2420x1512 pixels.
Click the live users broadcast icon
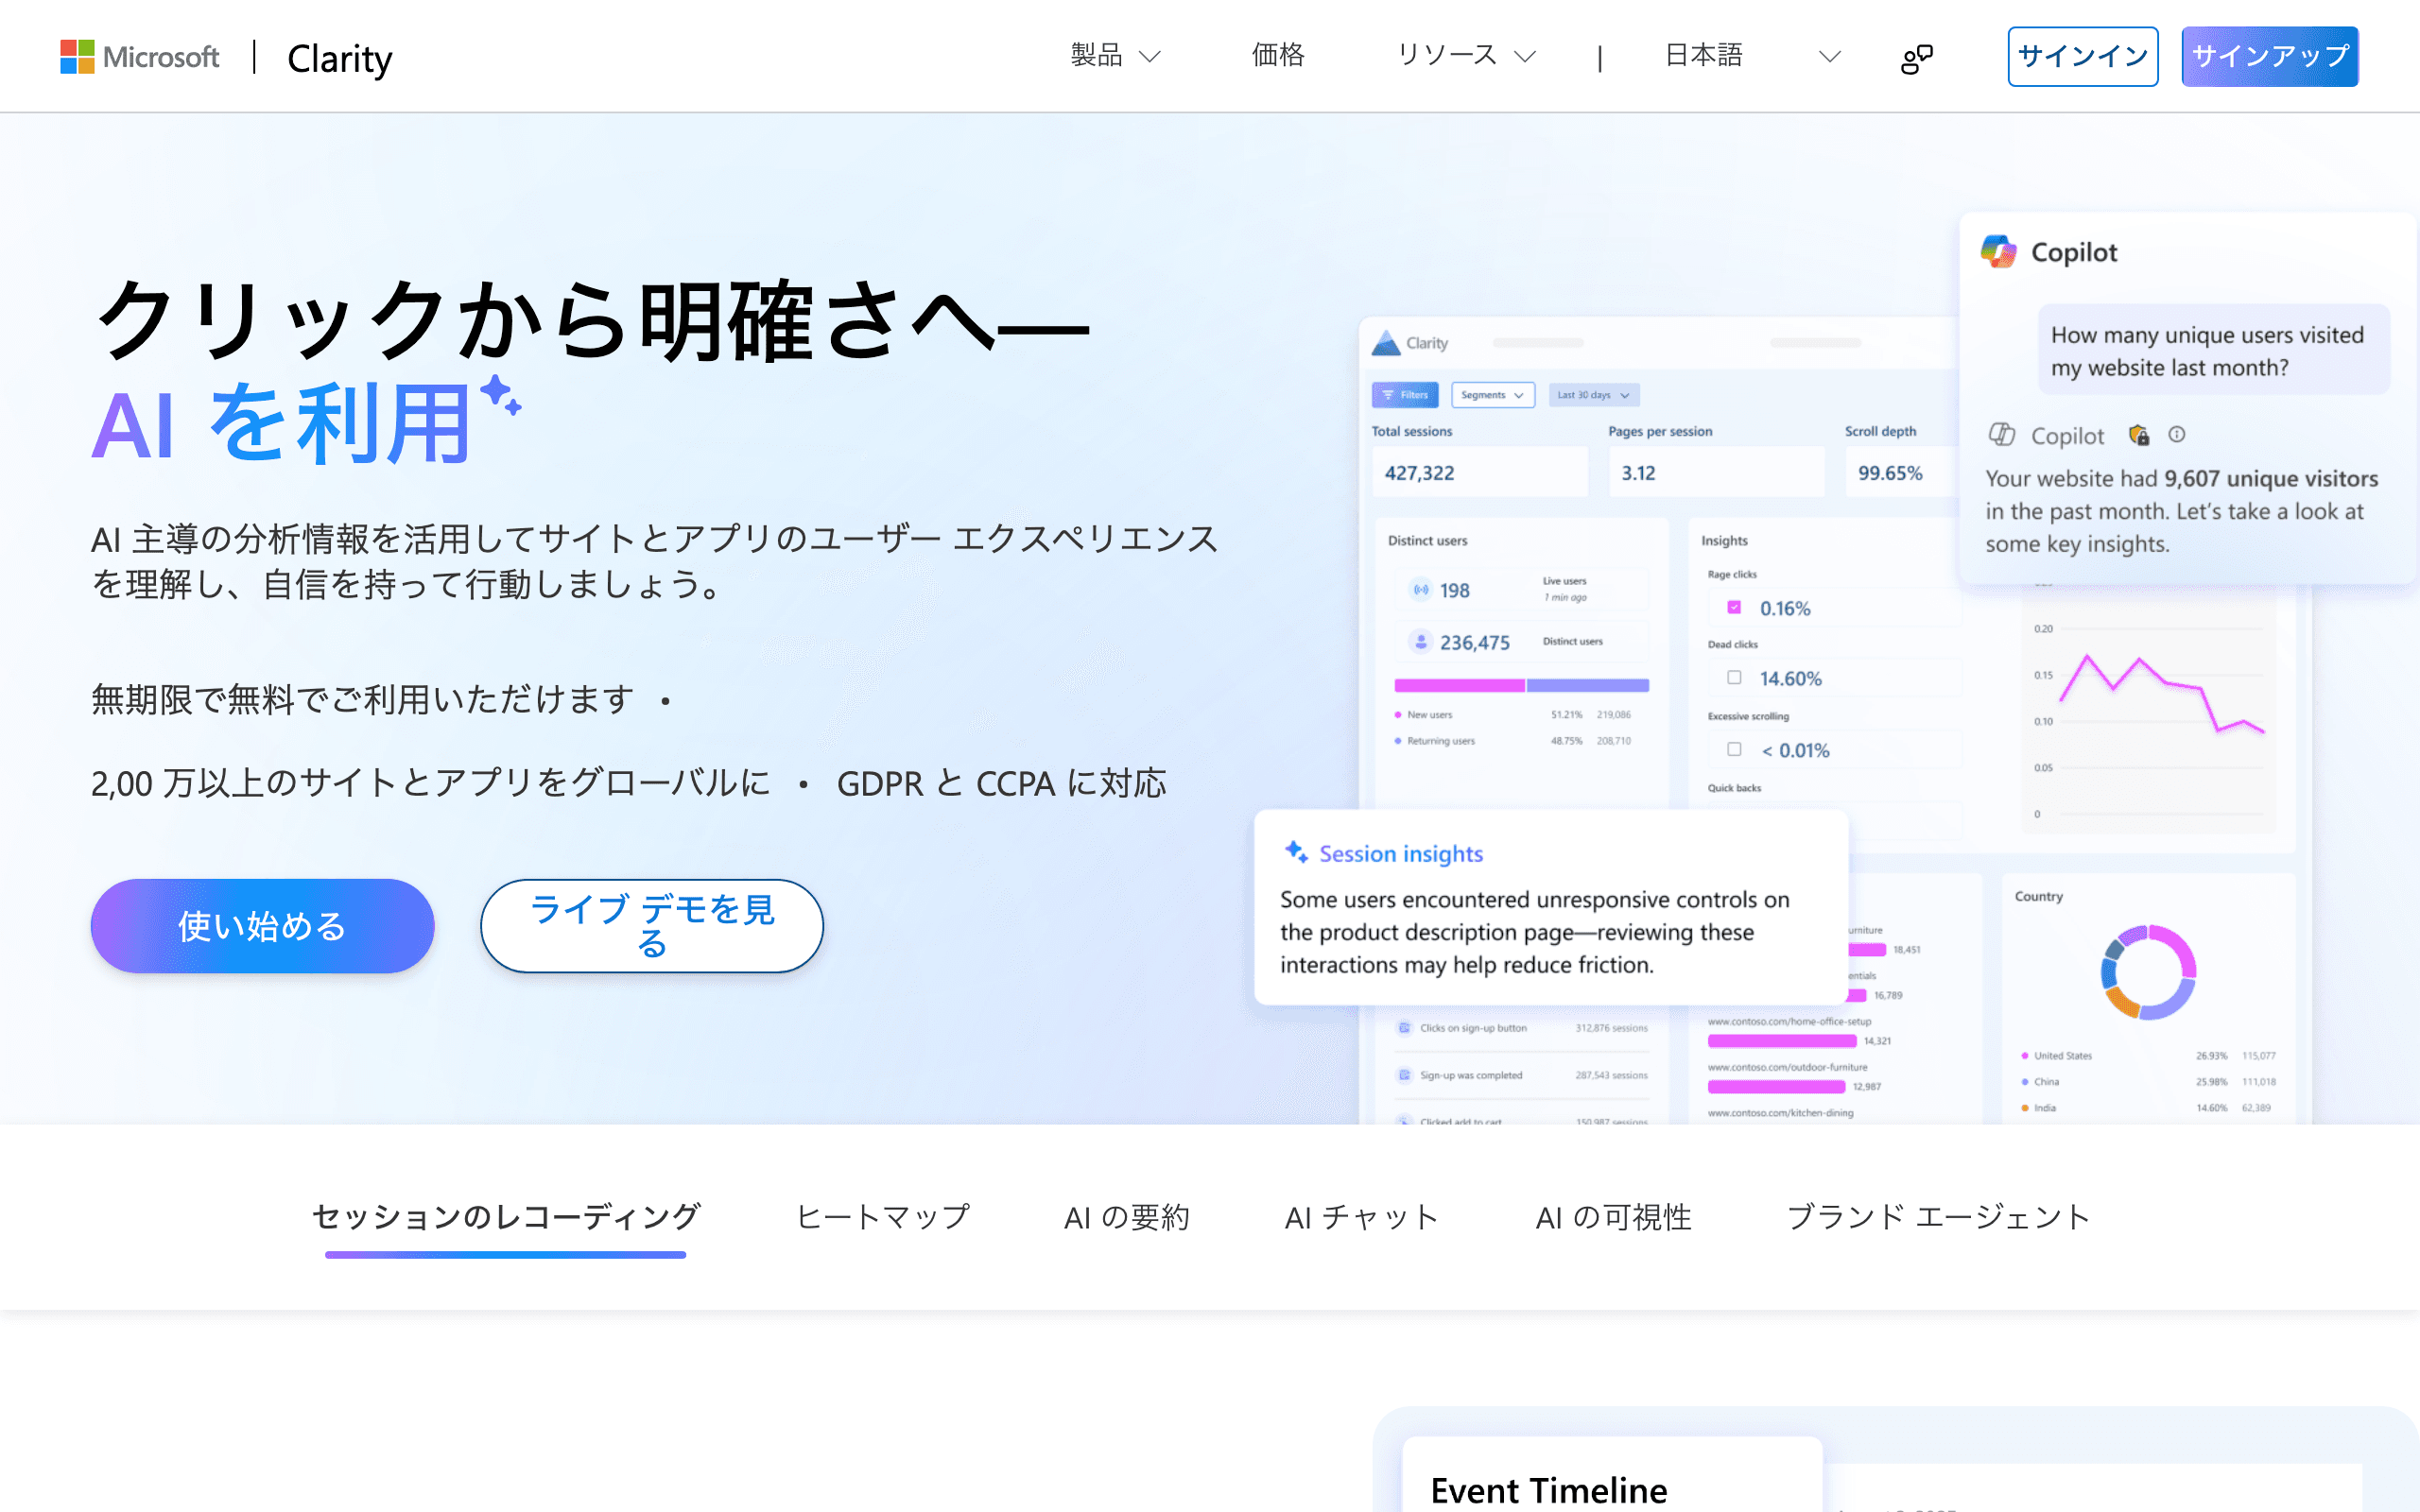pyautogui.click(x=1420, y=590)
